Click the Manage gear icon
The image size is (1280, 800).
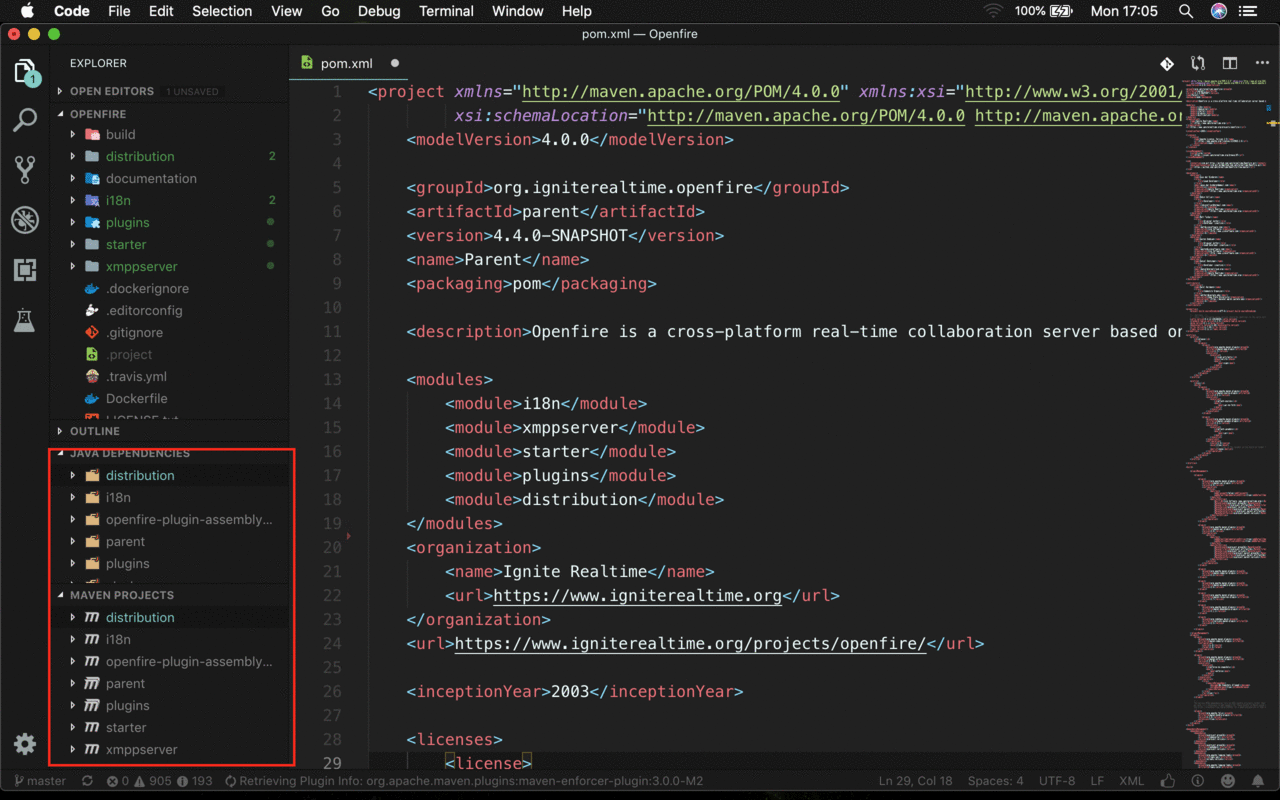(x=25, y=744)
